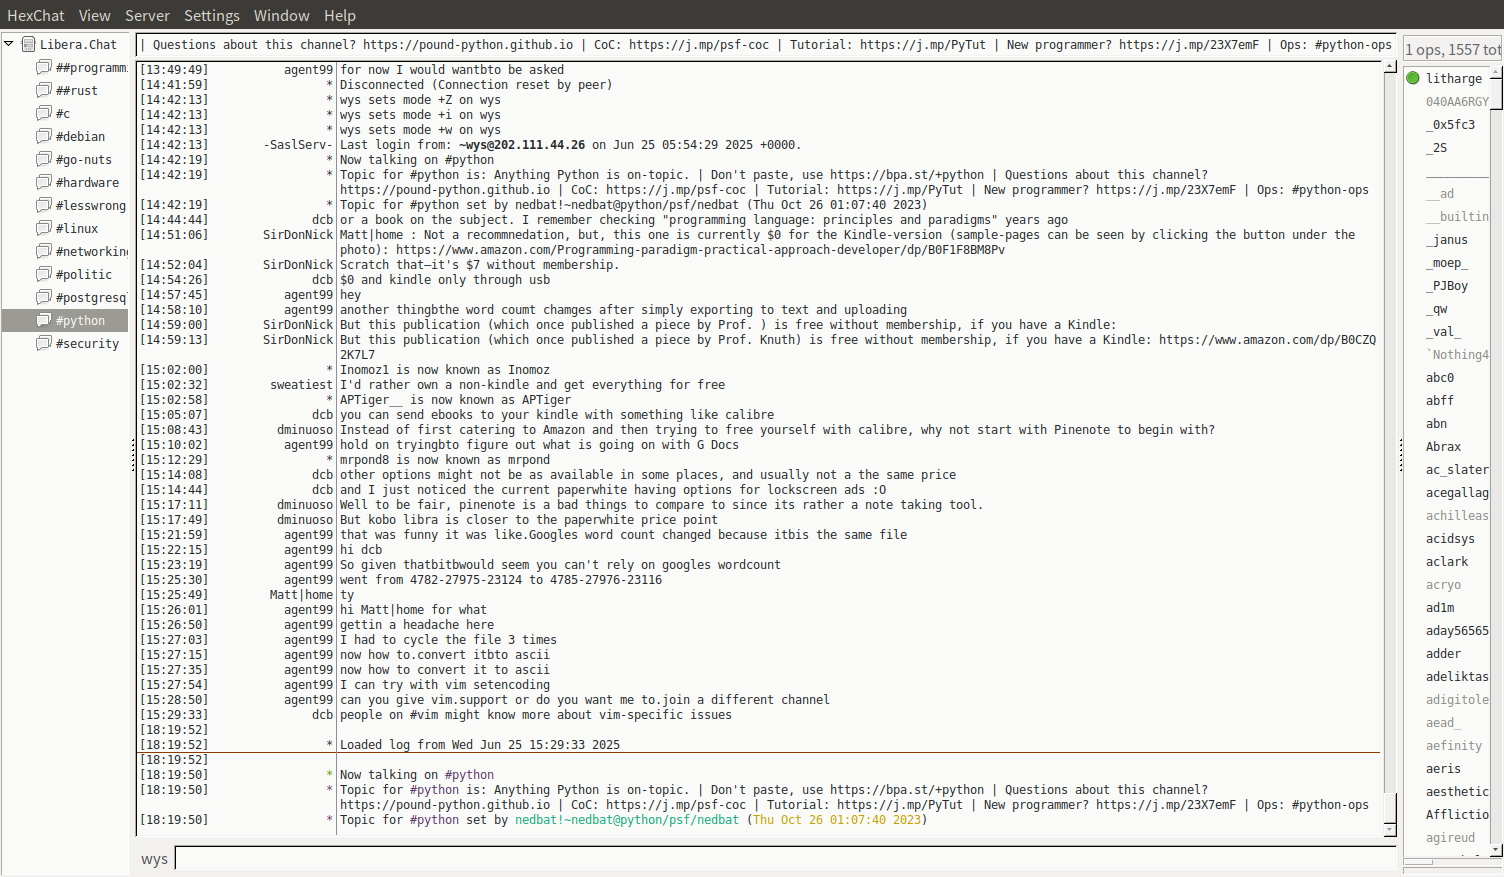Select user achilleas in the user list
Image resolution: width=1504 pixels, height=877 pixels.
coord(1457,515)
